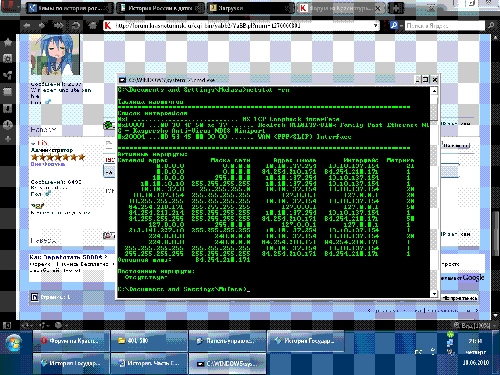Viewport: 500px width, 375px height.
Task: Reload the current forum page
Action: [x=76, y=25]
